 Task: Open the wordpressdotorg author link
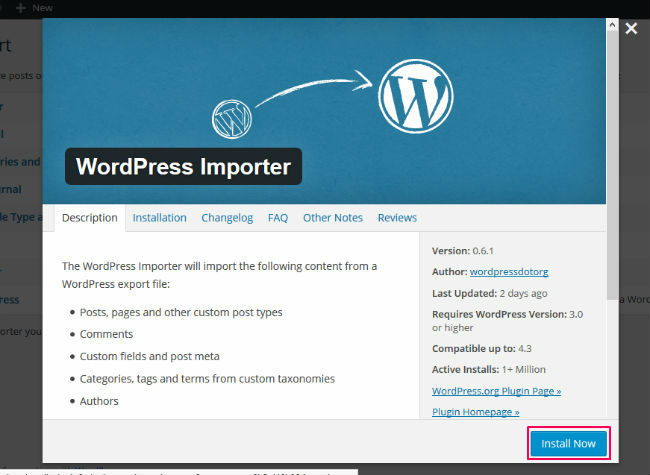[509, 272]
